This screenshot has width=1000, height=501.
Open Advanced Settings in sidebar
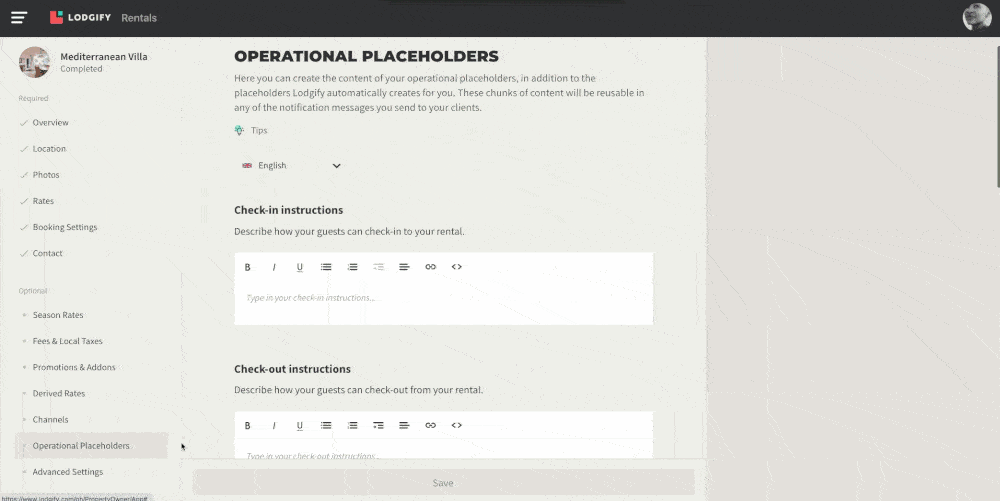pos(68,472)
